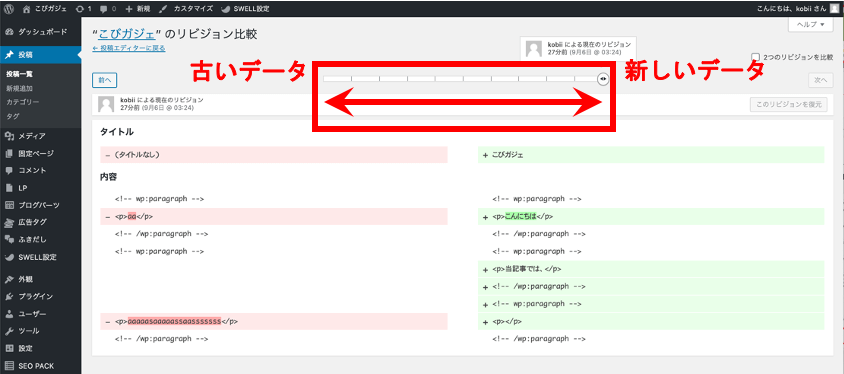Open SWELL設定 in the top admin bar

245,9
